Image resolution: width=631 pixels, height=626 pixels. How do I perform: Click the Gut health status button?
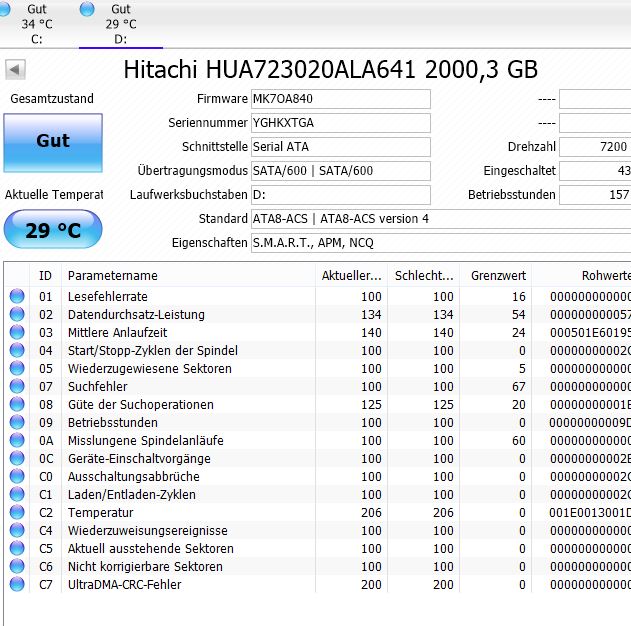click(x=53, y=143)
